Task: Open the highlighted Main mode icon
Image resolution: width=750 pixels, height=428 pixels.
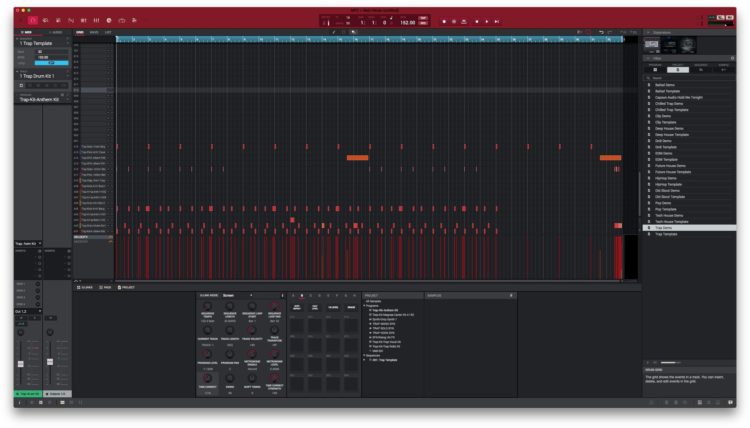Action: 33,21
